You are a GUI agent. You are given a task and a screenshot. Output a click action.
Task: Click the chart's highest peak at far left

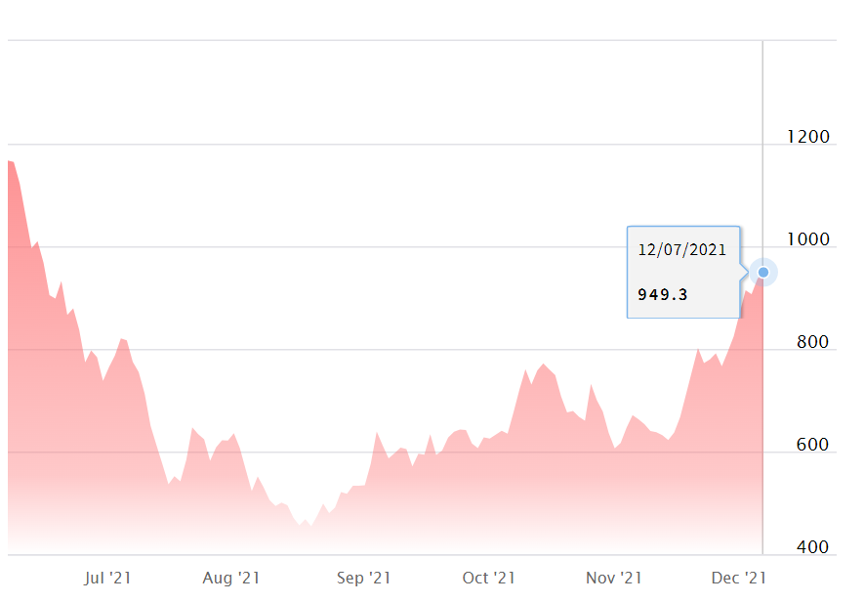(x=10, y=162)
